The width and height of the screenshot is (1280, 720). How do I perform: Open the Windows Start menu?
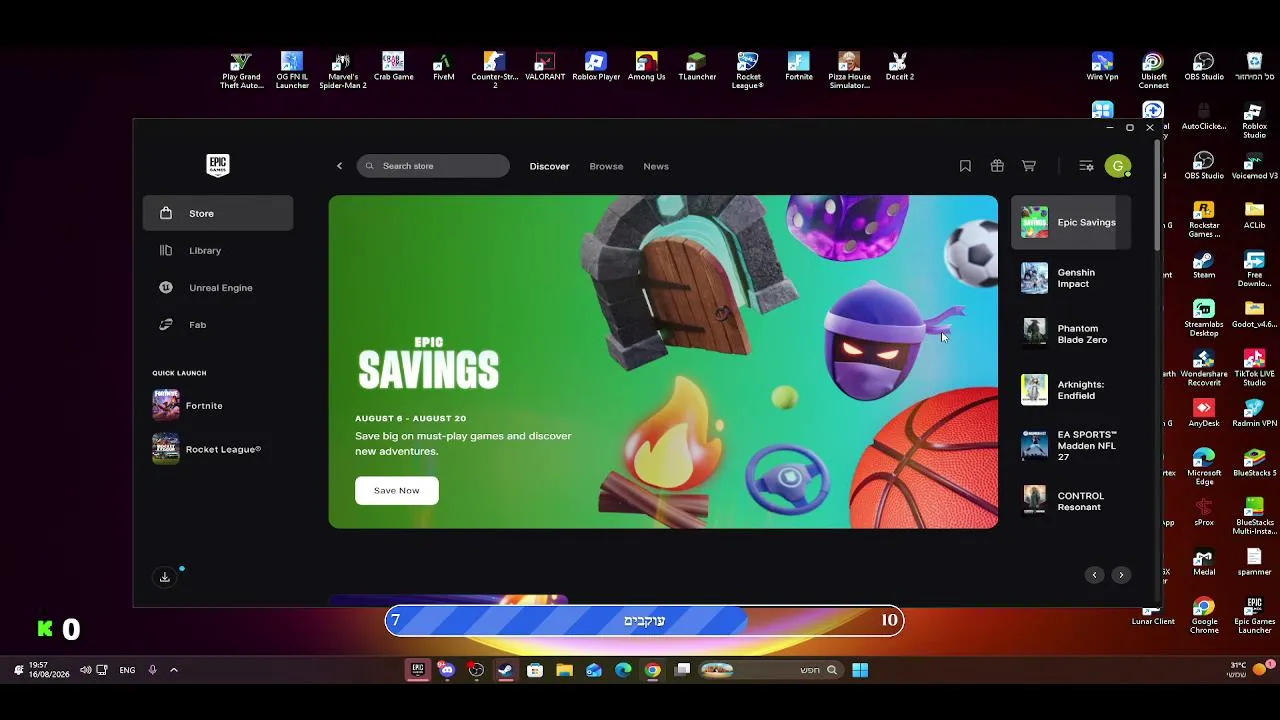point(860,670)
